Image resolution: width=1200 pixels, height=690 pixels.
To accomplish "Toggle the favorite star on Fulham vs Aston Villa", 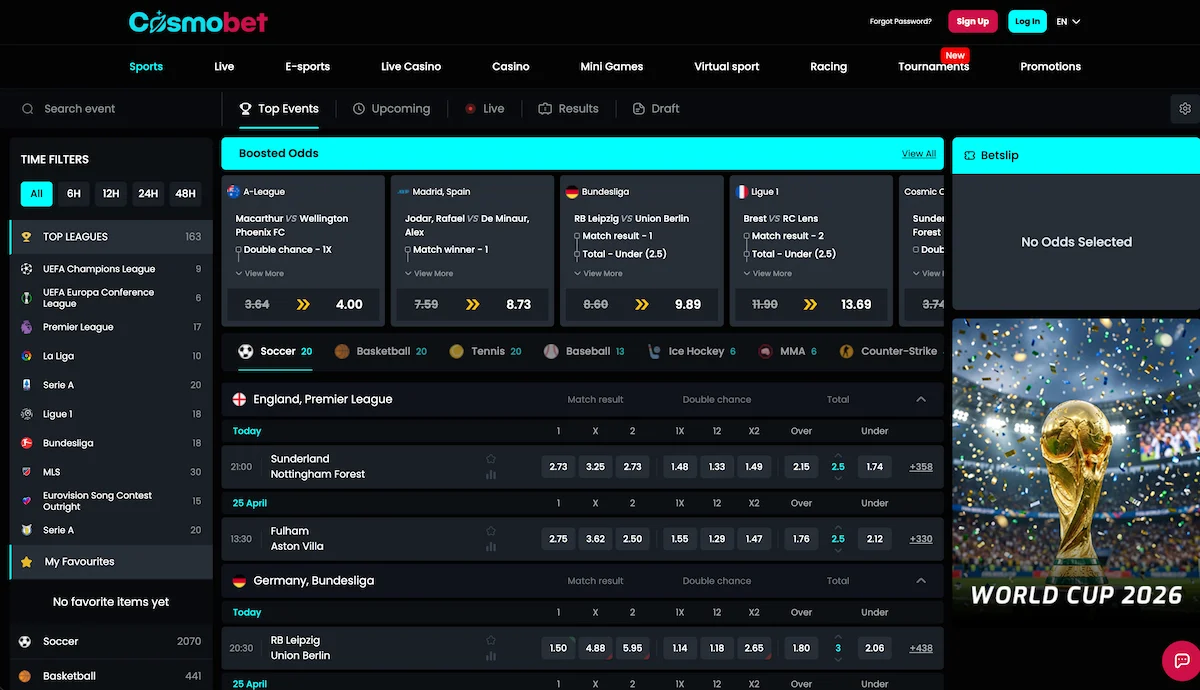I will click(x=490, y=530).
